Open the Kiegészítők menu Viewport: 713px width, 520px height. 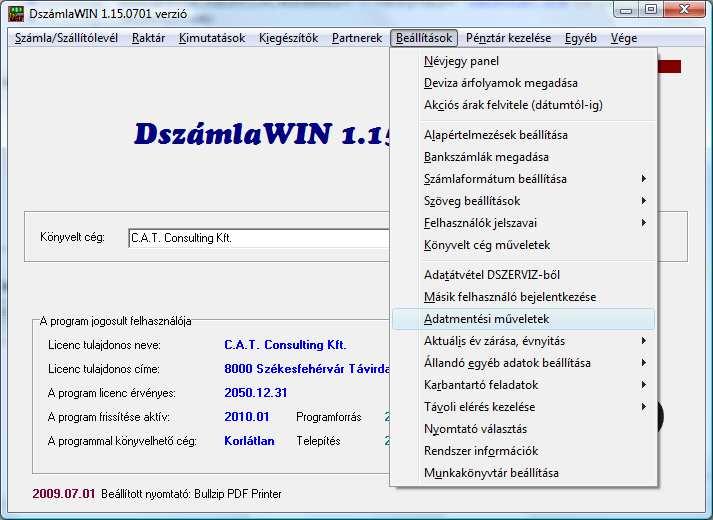pyautogui.click(x=288, y=38)
